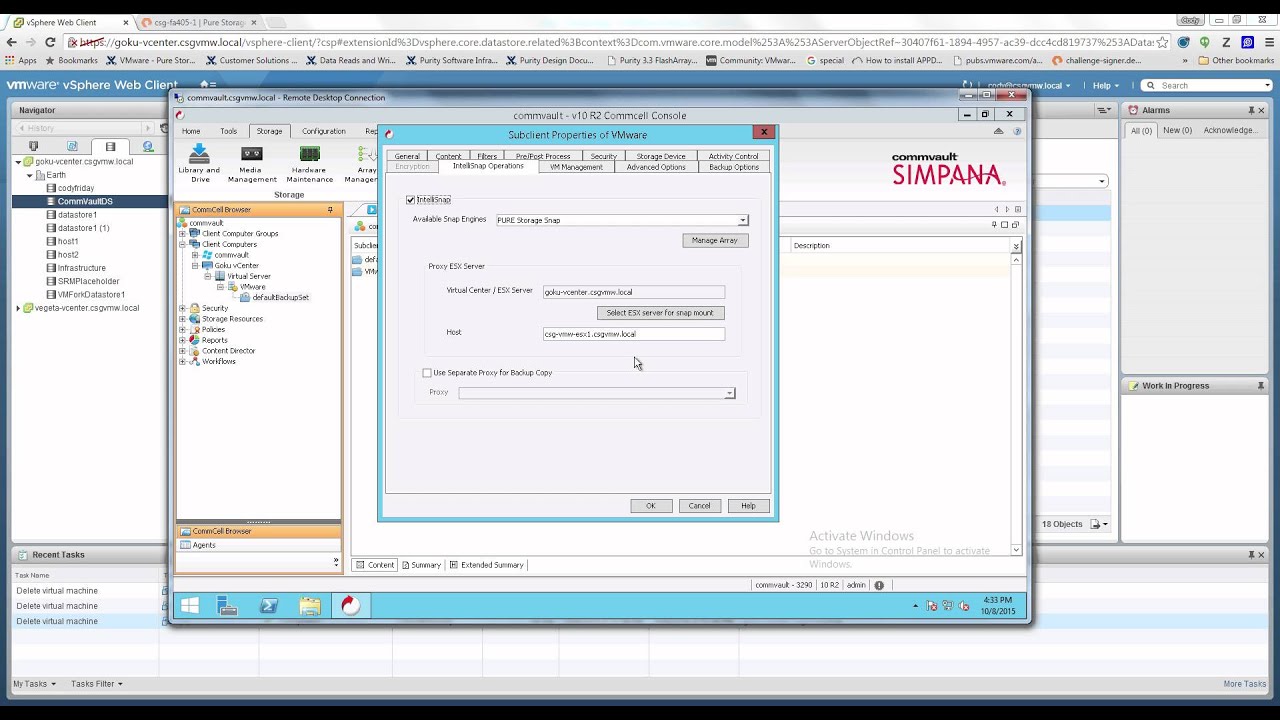
Task: Open the Advanced Options tab
Action: (x=656, y=167)
